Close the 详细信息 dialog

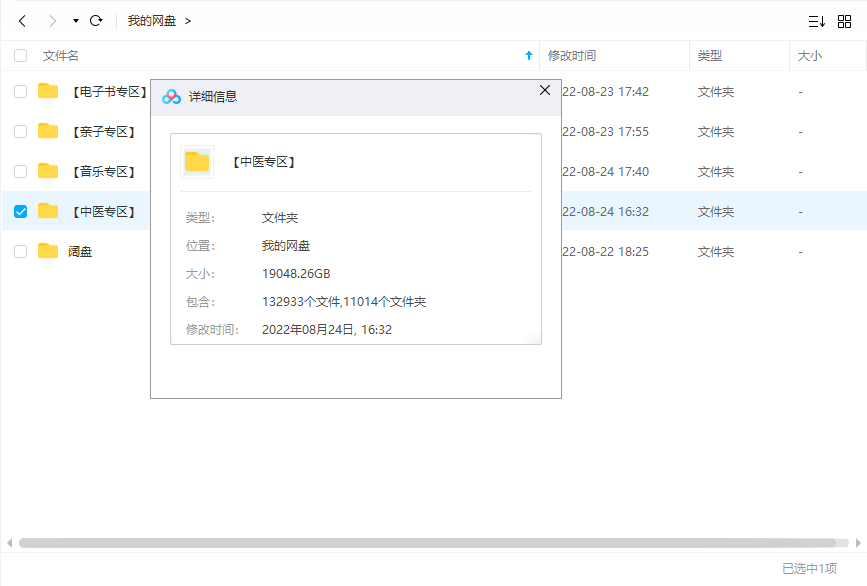pos(545,90)
